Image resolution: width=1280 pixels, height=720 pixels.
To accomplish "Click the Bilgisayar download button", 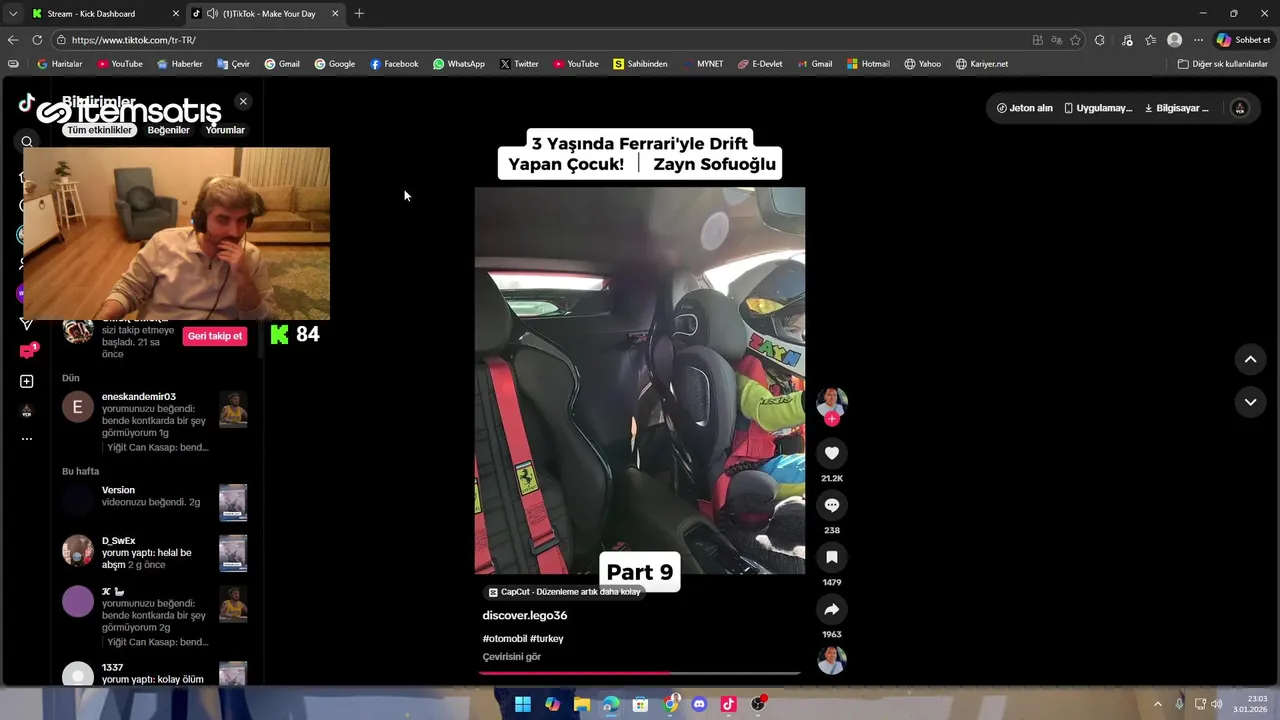I will tap(1176, 108).
